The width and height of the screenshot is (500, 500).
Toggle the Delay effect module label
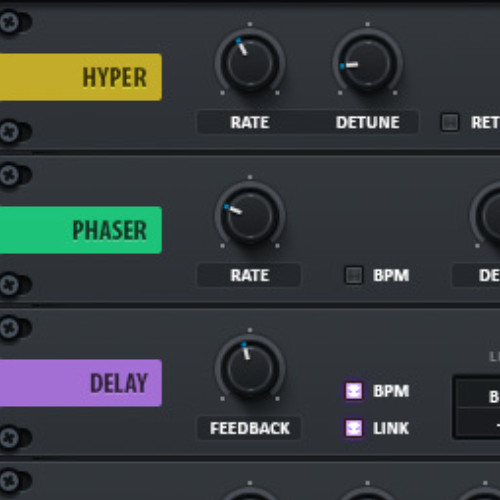[x=81, y=383]
